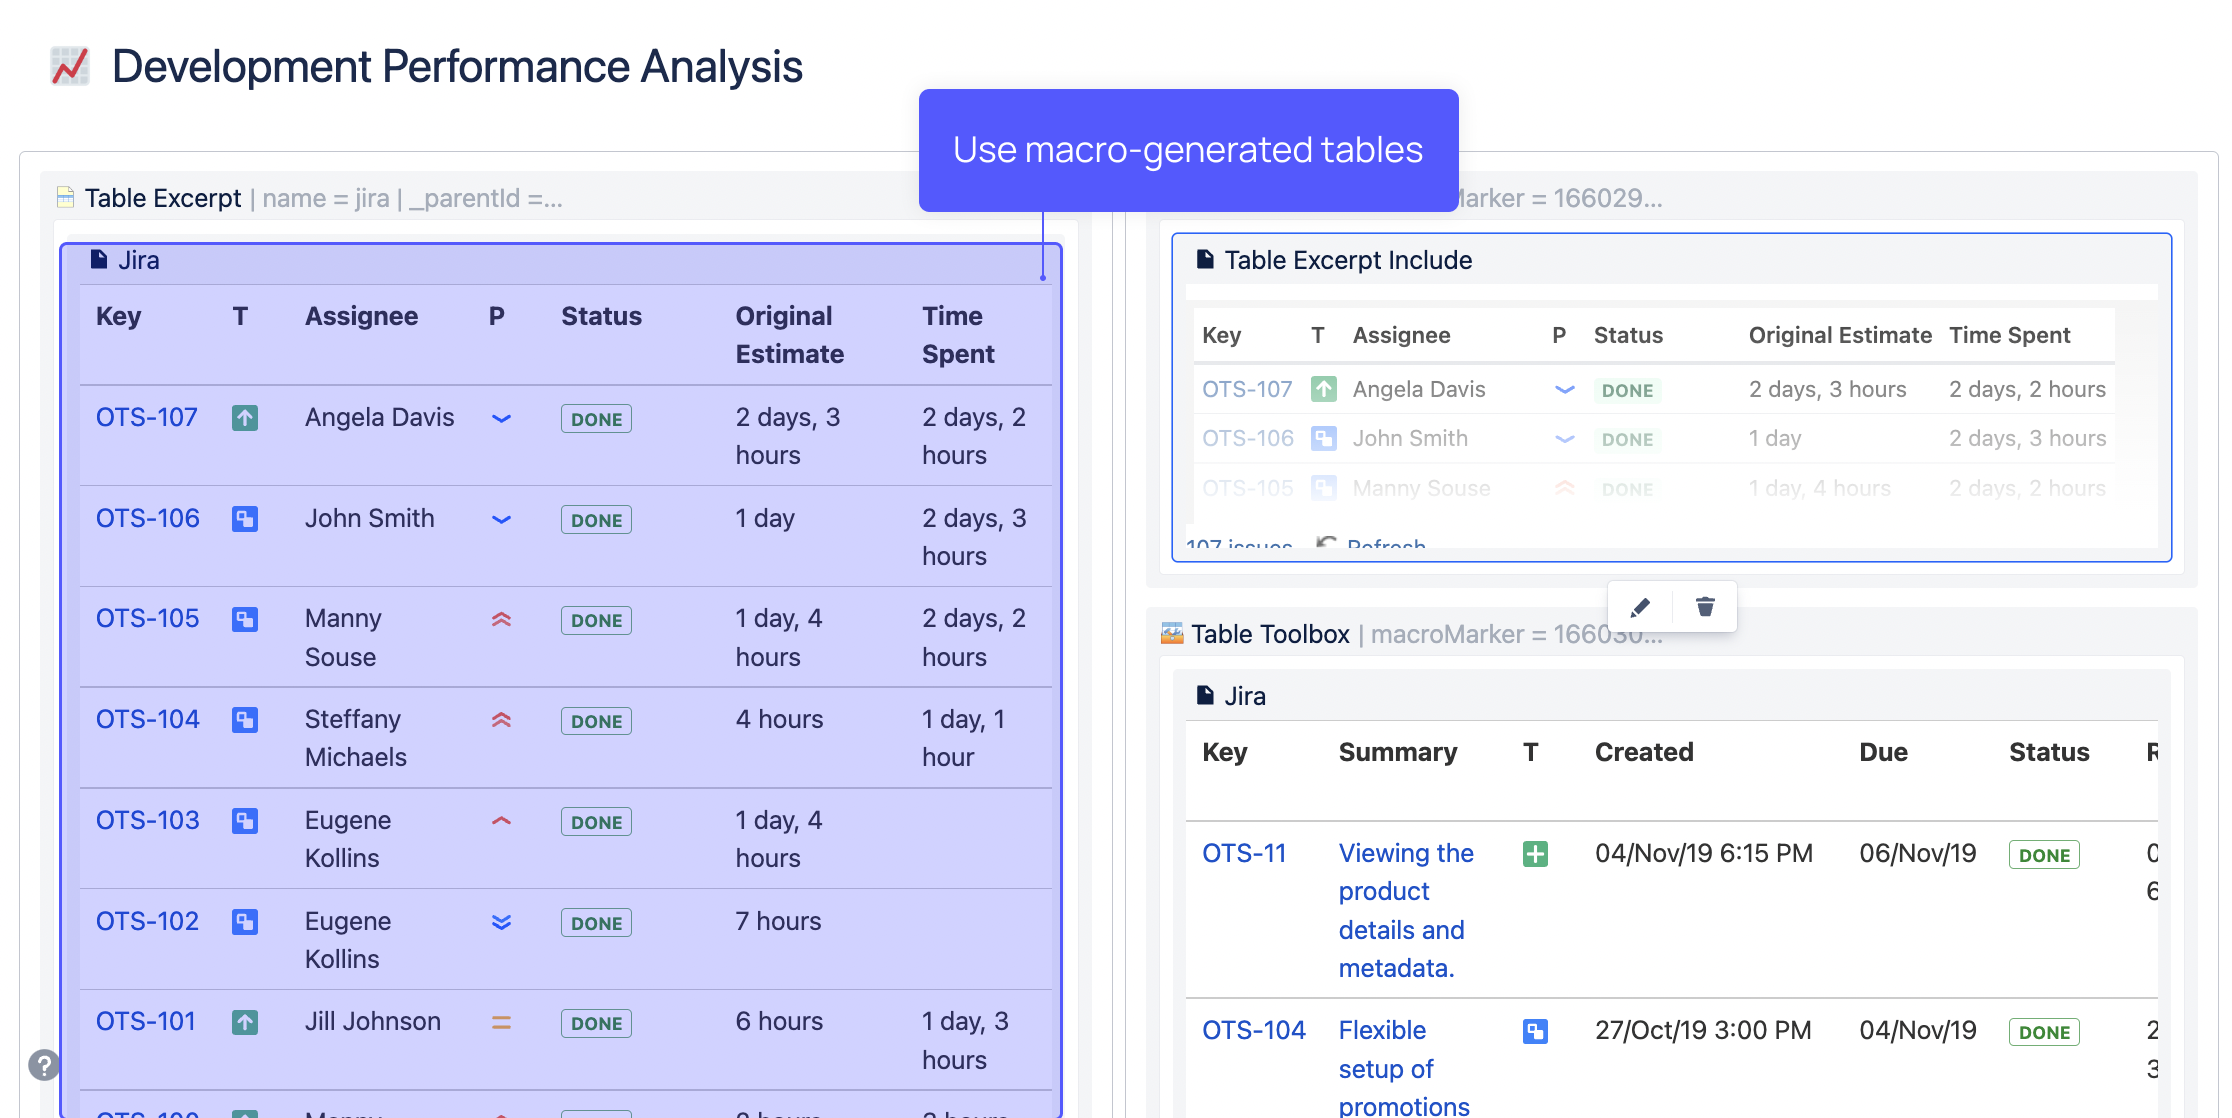This screenshot has width=2232, height=1118.
Task: Click the edit pencil icon between the macros
Action: [1638, 606]
